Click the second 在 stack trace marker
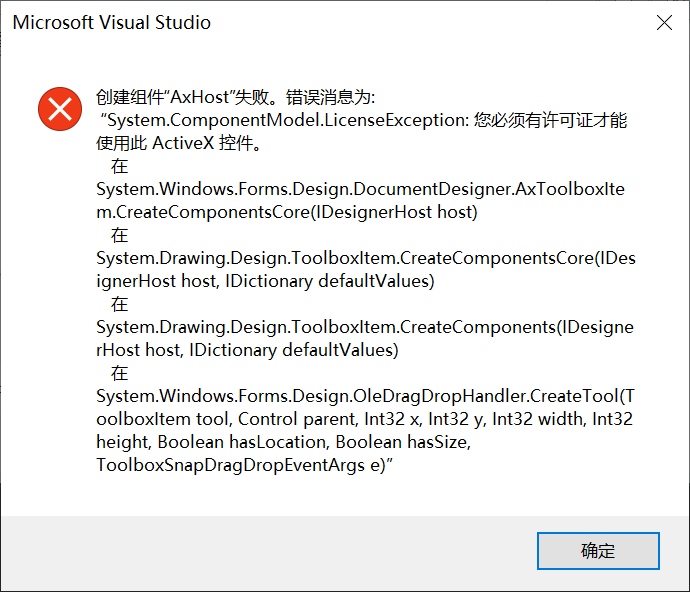This screenshot has width=690, height=592. click(119, 235)
